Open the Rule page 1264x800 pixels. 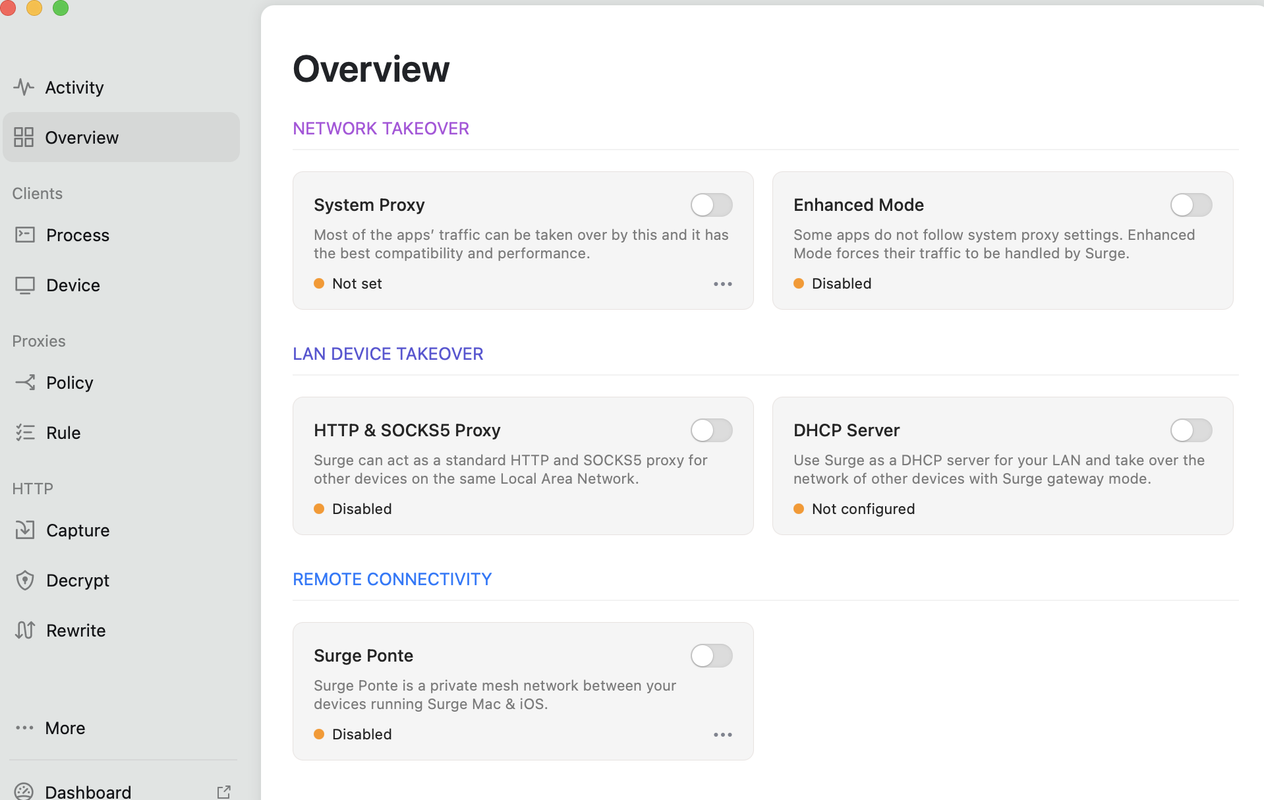(x=121, y=432)
